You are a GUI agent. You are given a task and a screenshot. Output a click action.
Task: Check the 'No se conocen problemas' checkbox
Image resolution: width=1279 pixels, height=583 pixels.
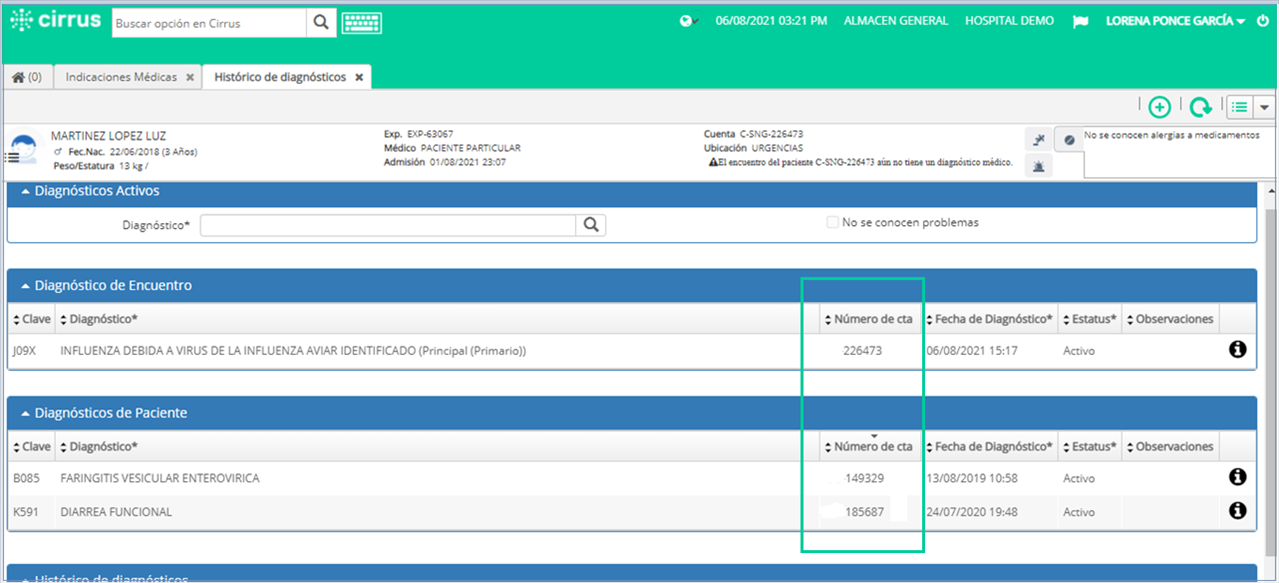point(832,221)
